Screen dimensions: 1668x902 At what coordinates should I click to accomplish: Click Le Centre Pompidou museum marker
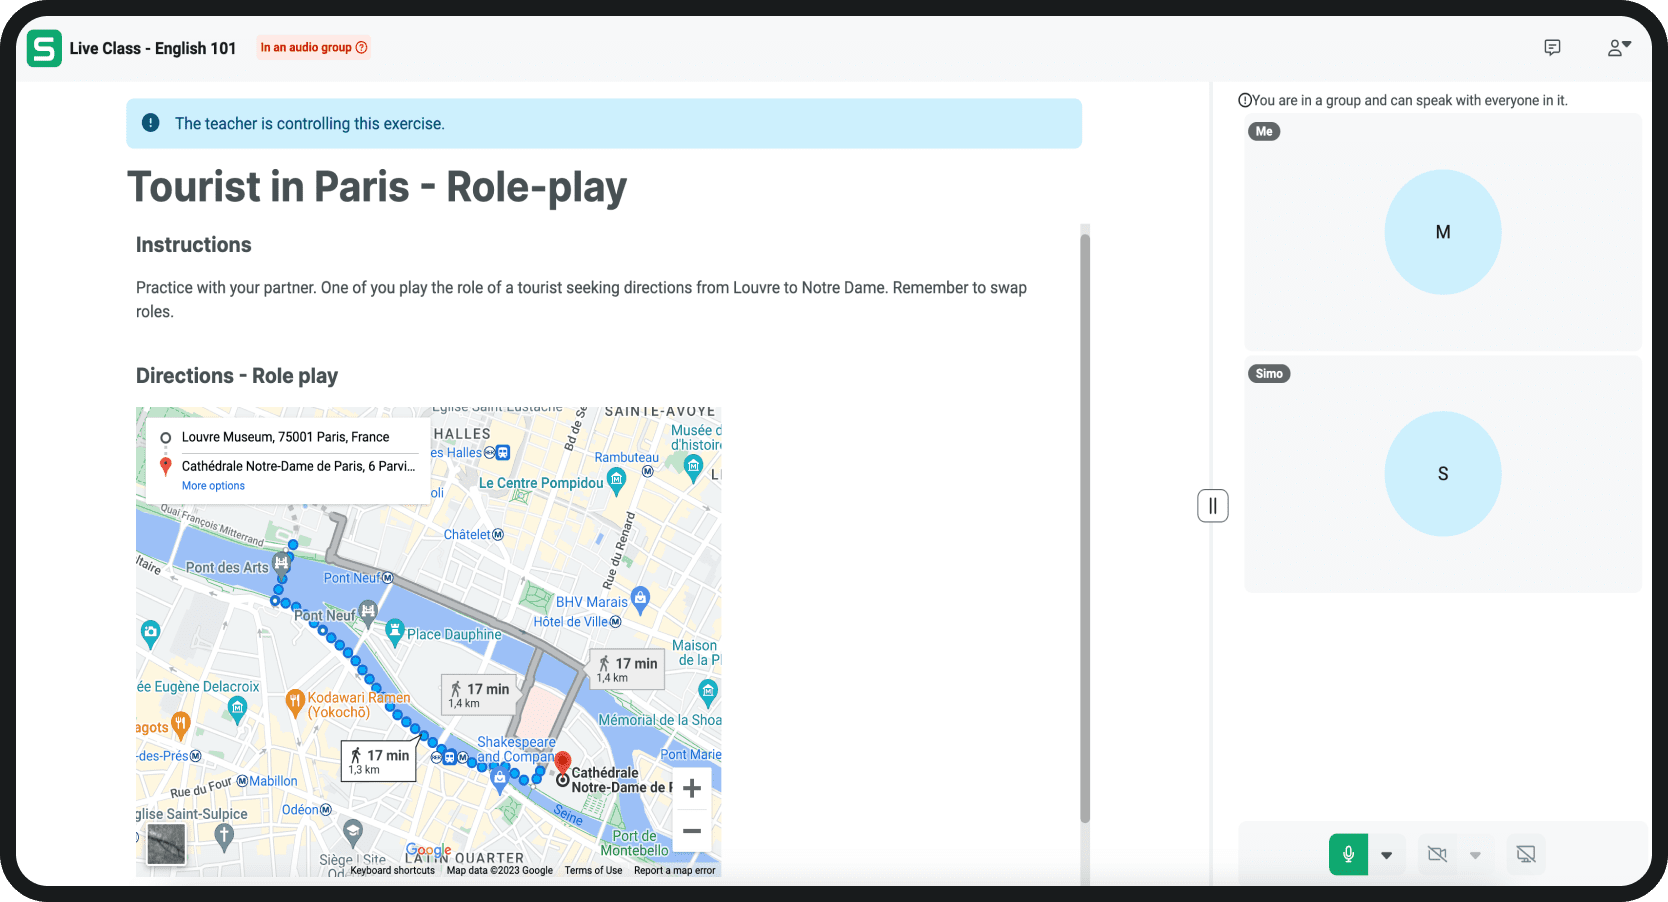(617, 481)
